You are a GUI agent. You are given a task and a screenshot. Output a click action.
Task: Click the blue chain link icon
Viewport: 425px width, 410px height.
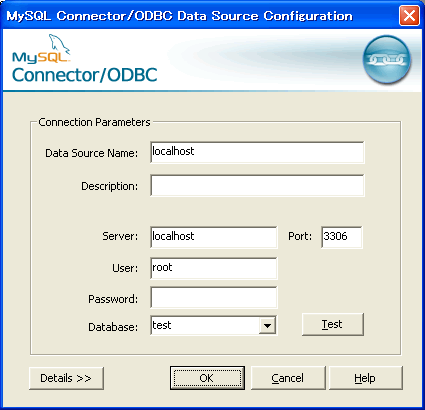(387, 59)
